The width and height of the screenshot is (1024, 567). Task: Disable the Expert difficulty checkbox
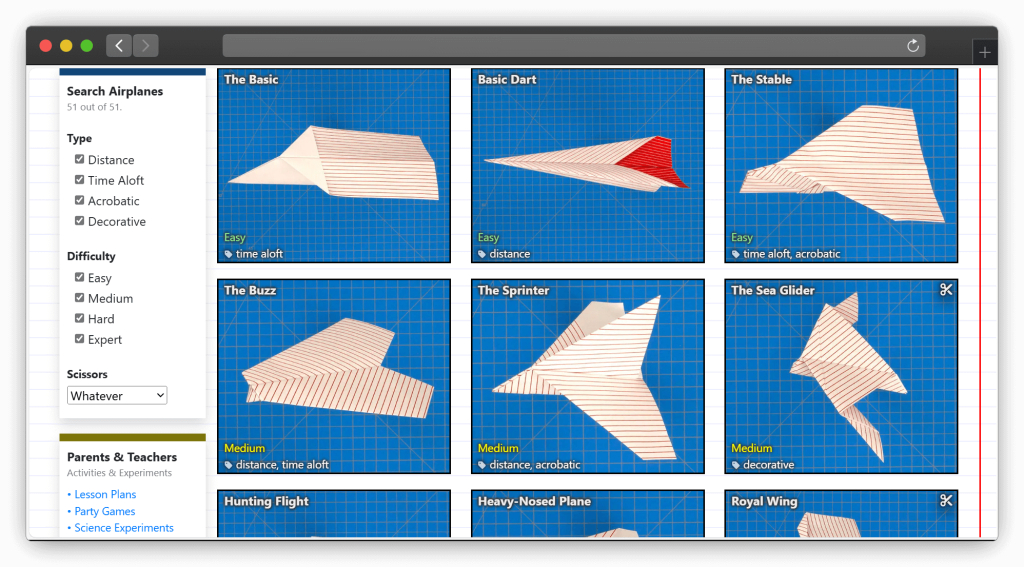[80, 339]
